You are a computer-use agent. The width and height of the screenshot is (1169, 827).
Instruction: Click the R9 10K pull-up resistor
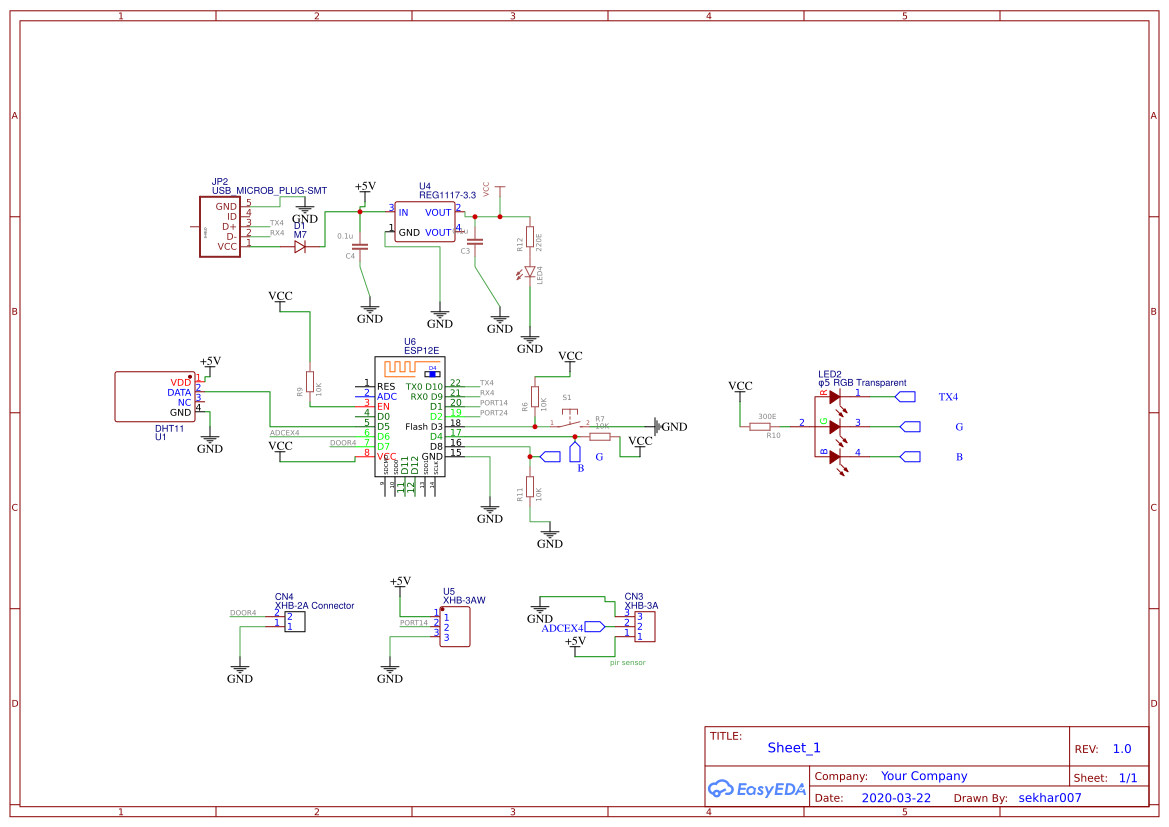309,383
